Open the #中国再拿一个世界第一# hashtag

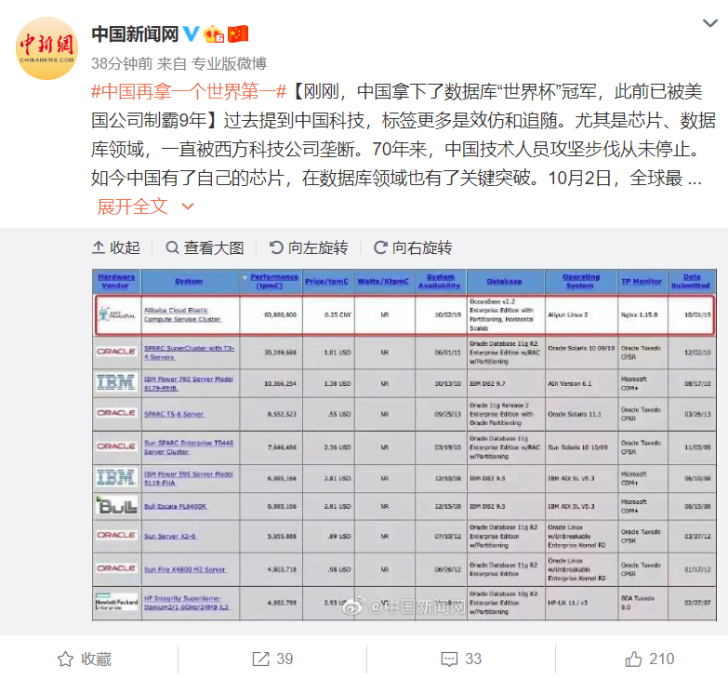pos(188,92)
